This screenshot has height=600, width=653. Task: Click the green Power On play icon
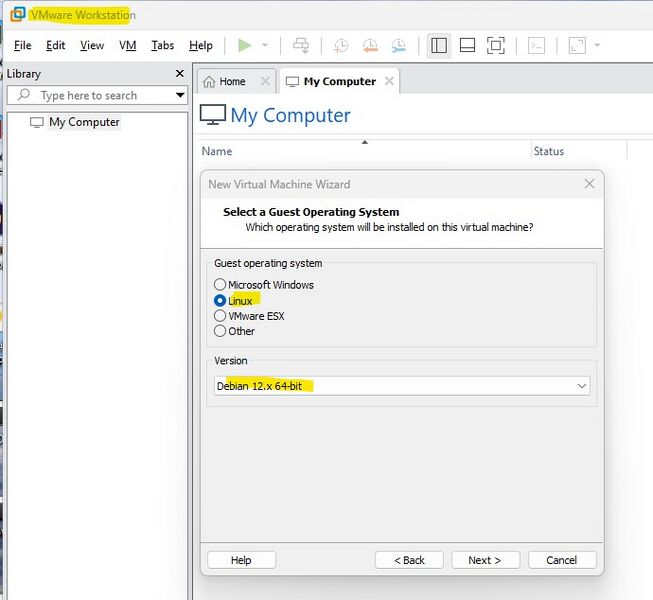coord(244,45)
